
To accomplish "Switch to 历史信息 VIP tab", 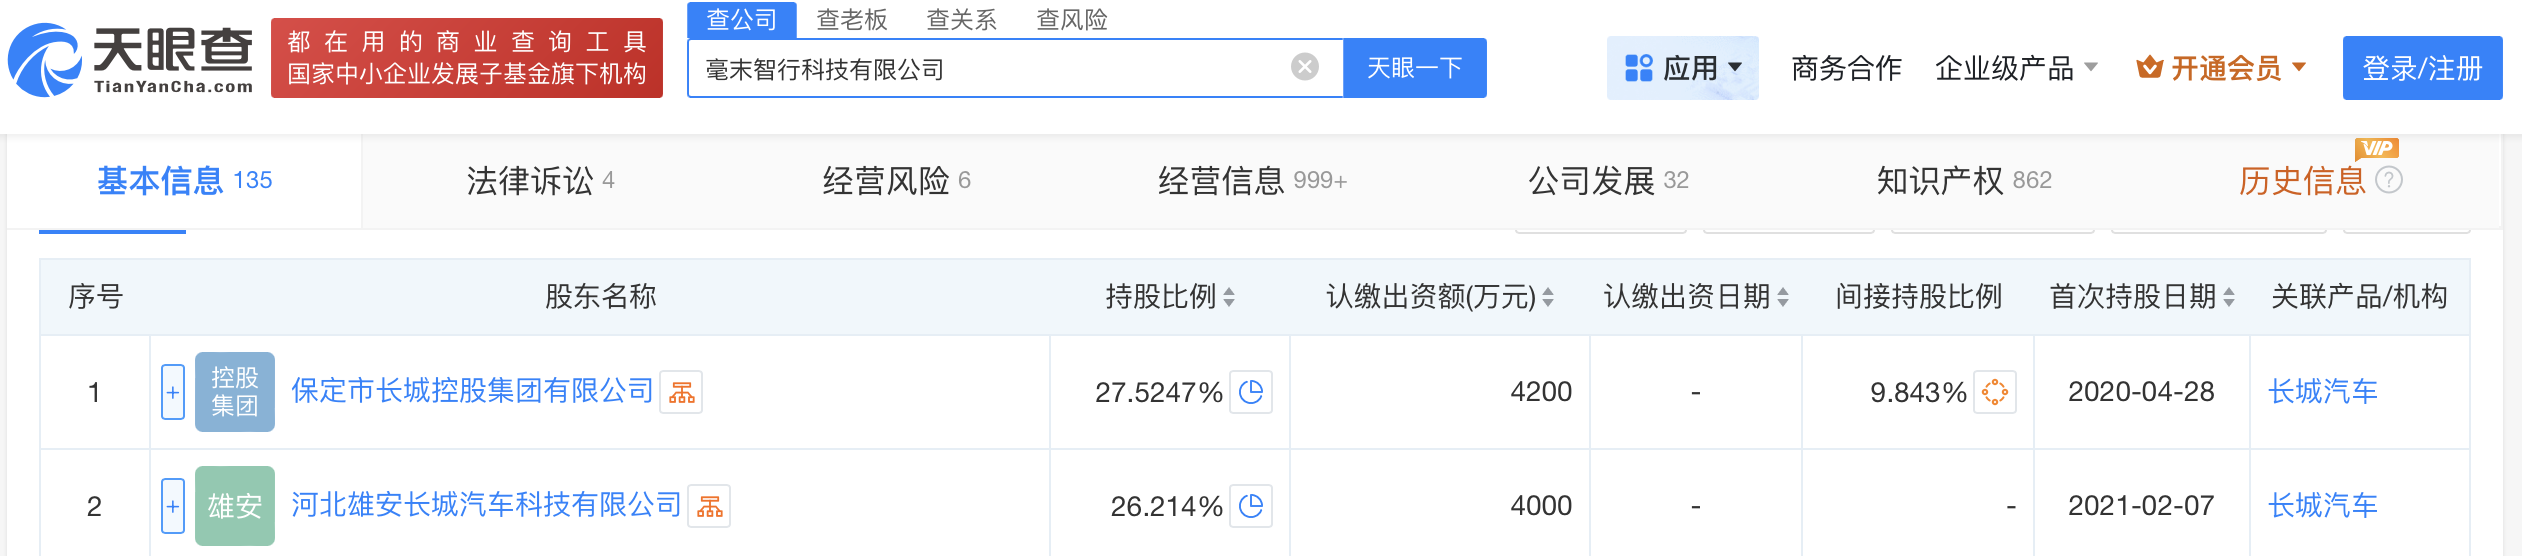I will [x=2302, y=181].
